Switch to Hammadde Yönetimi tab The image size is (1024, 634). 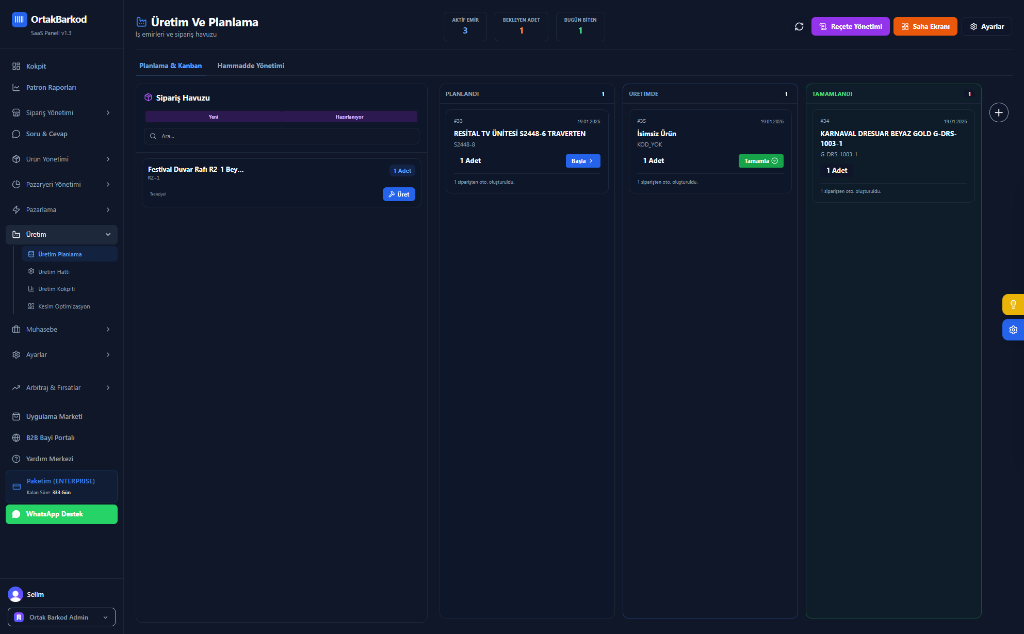(250, 66)
